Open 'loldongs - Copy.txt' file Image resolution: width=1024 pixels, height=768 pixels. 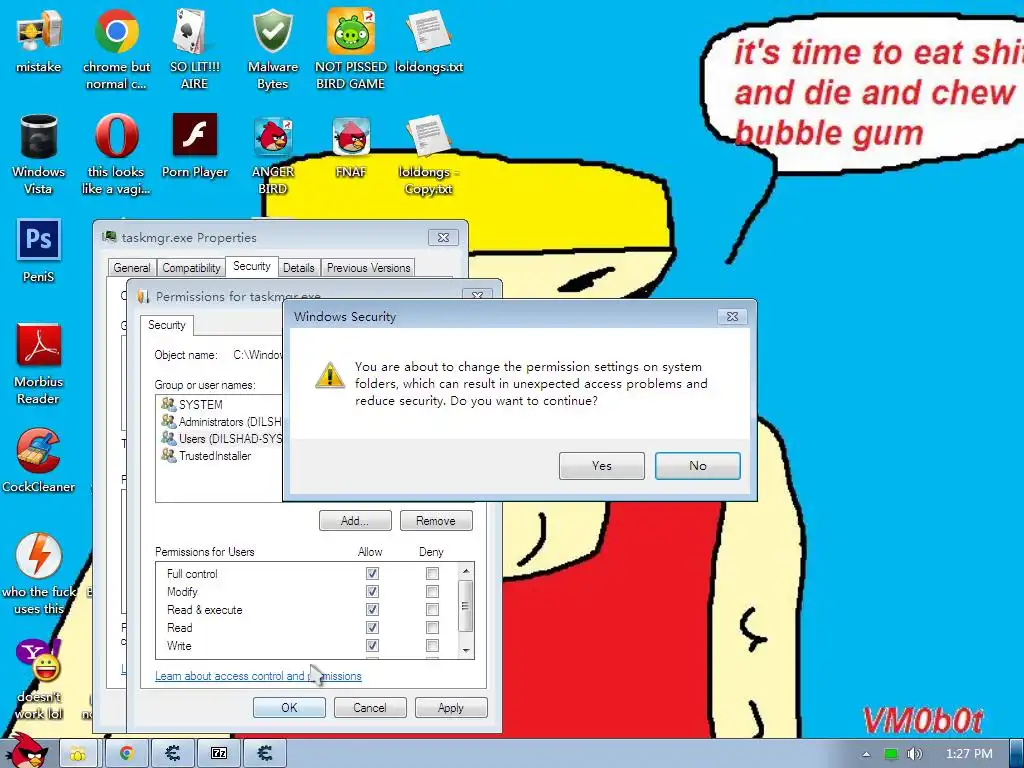pyautogui.click(x=428, y=155)
